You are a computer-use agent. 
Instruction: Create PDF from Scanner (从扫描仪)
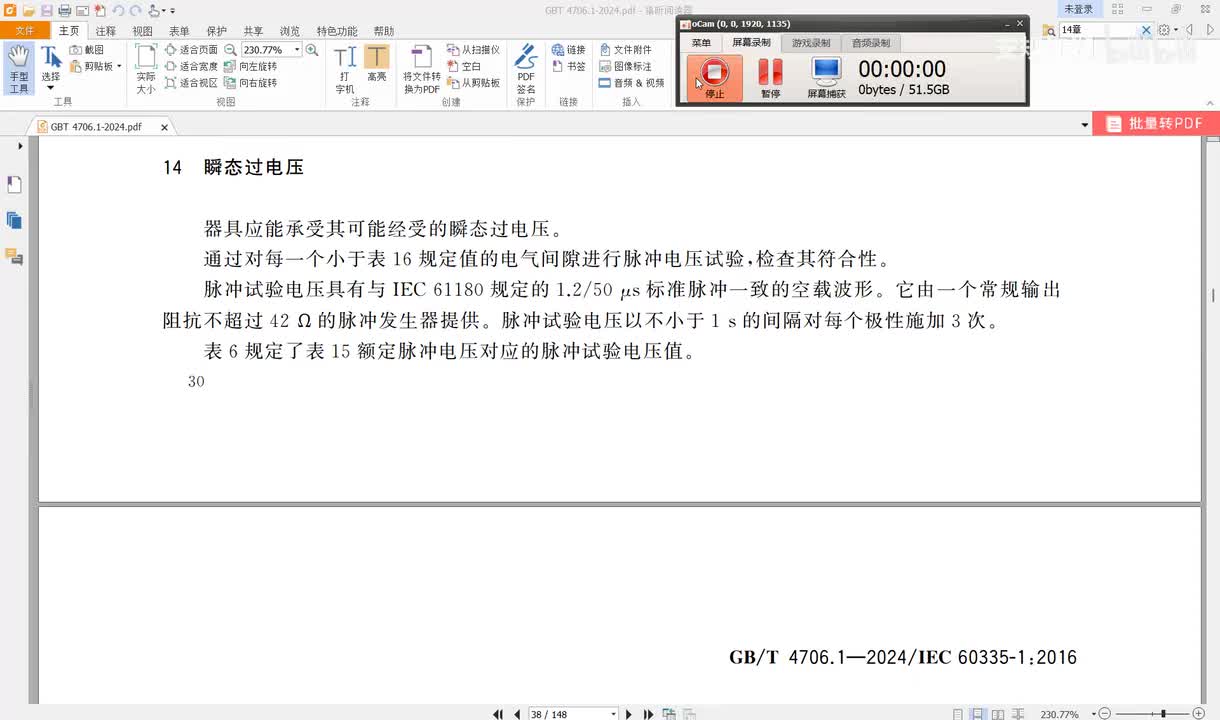pyautogui.click(x=473, y=50)
